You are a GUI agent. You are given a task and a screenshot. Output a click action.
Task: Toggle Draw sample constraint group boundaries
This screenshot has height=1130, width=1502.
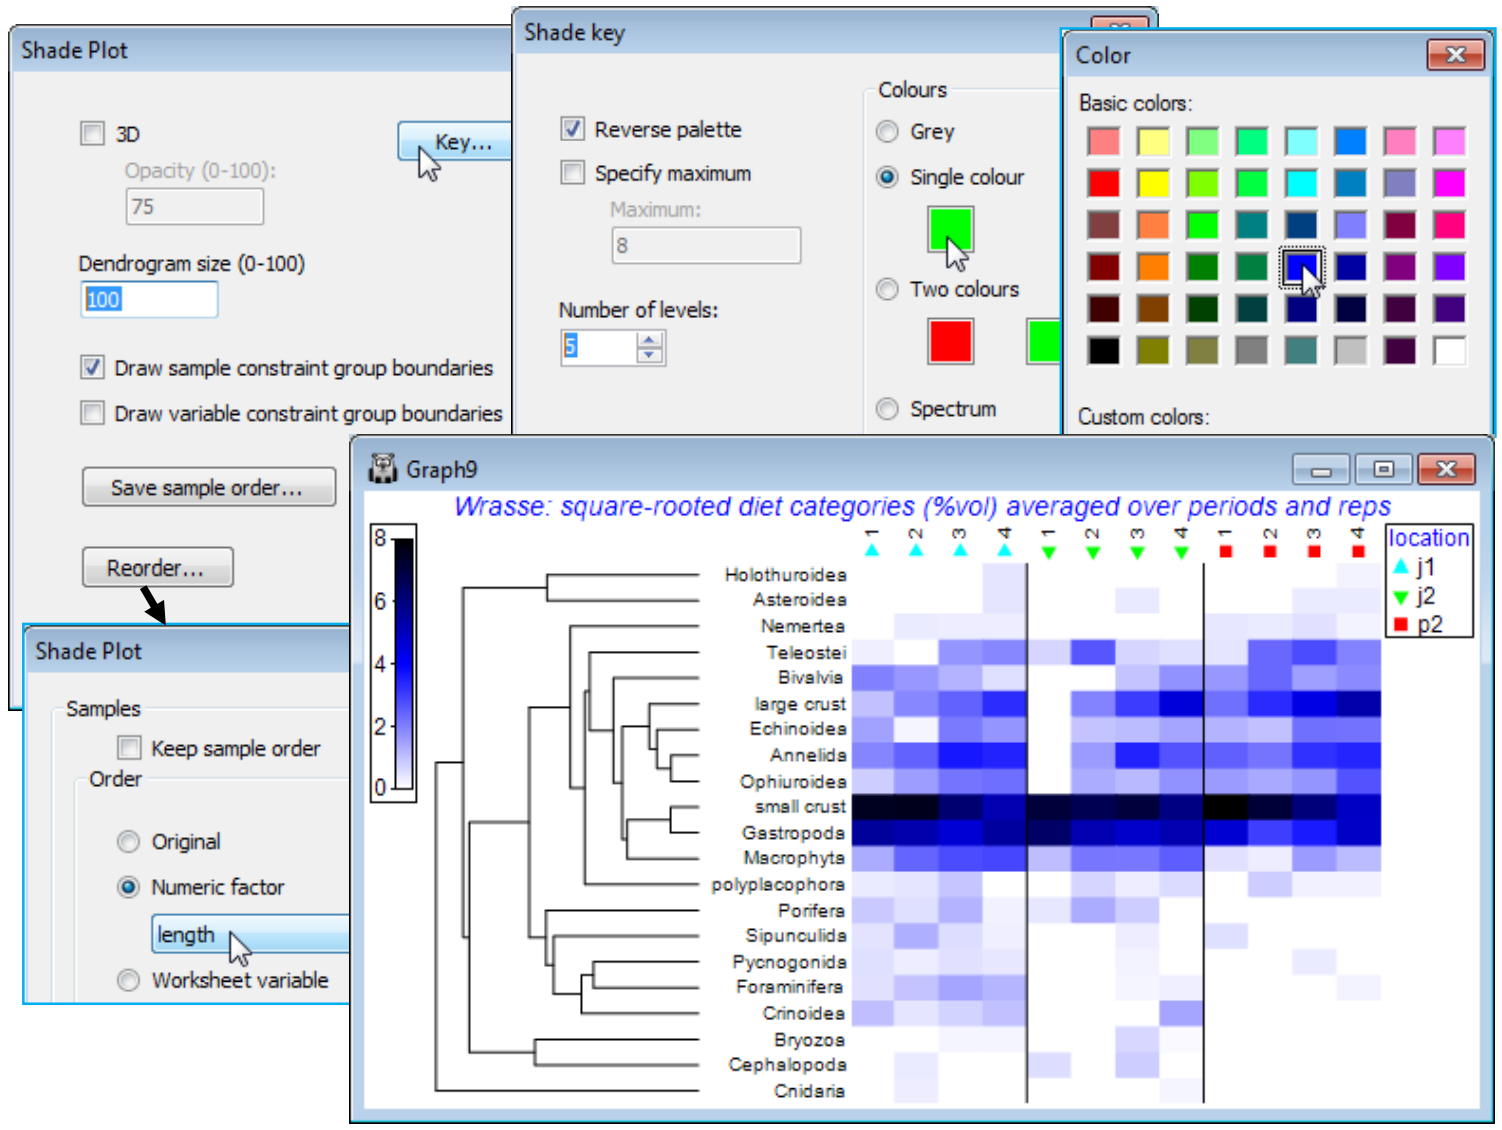pos(92,367)
